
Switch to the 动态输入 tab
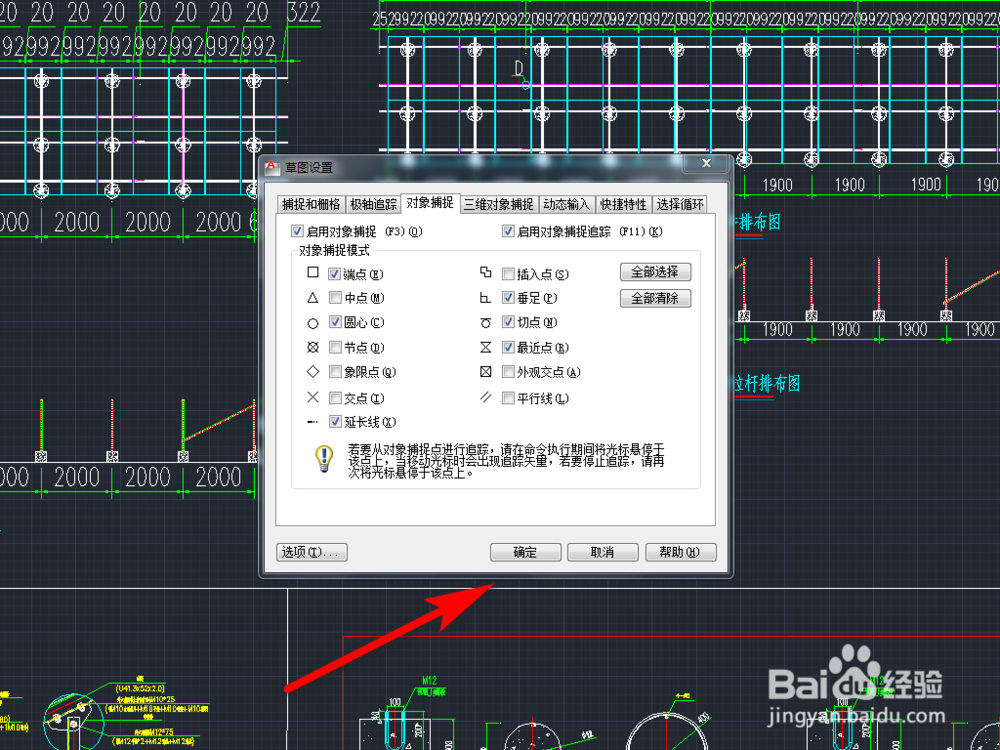click(x=566, y=205)
